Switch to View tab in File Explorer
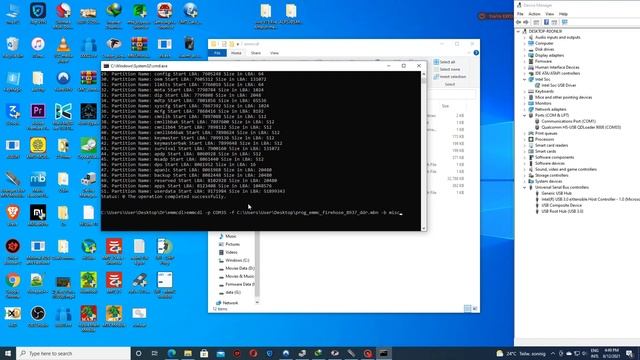This screenshot has width=640, height=360. pyautogui.click(x=274, y=53)
